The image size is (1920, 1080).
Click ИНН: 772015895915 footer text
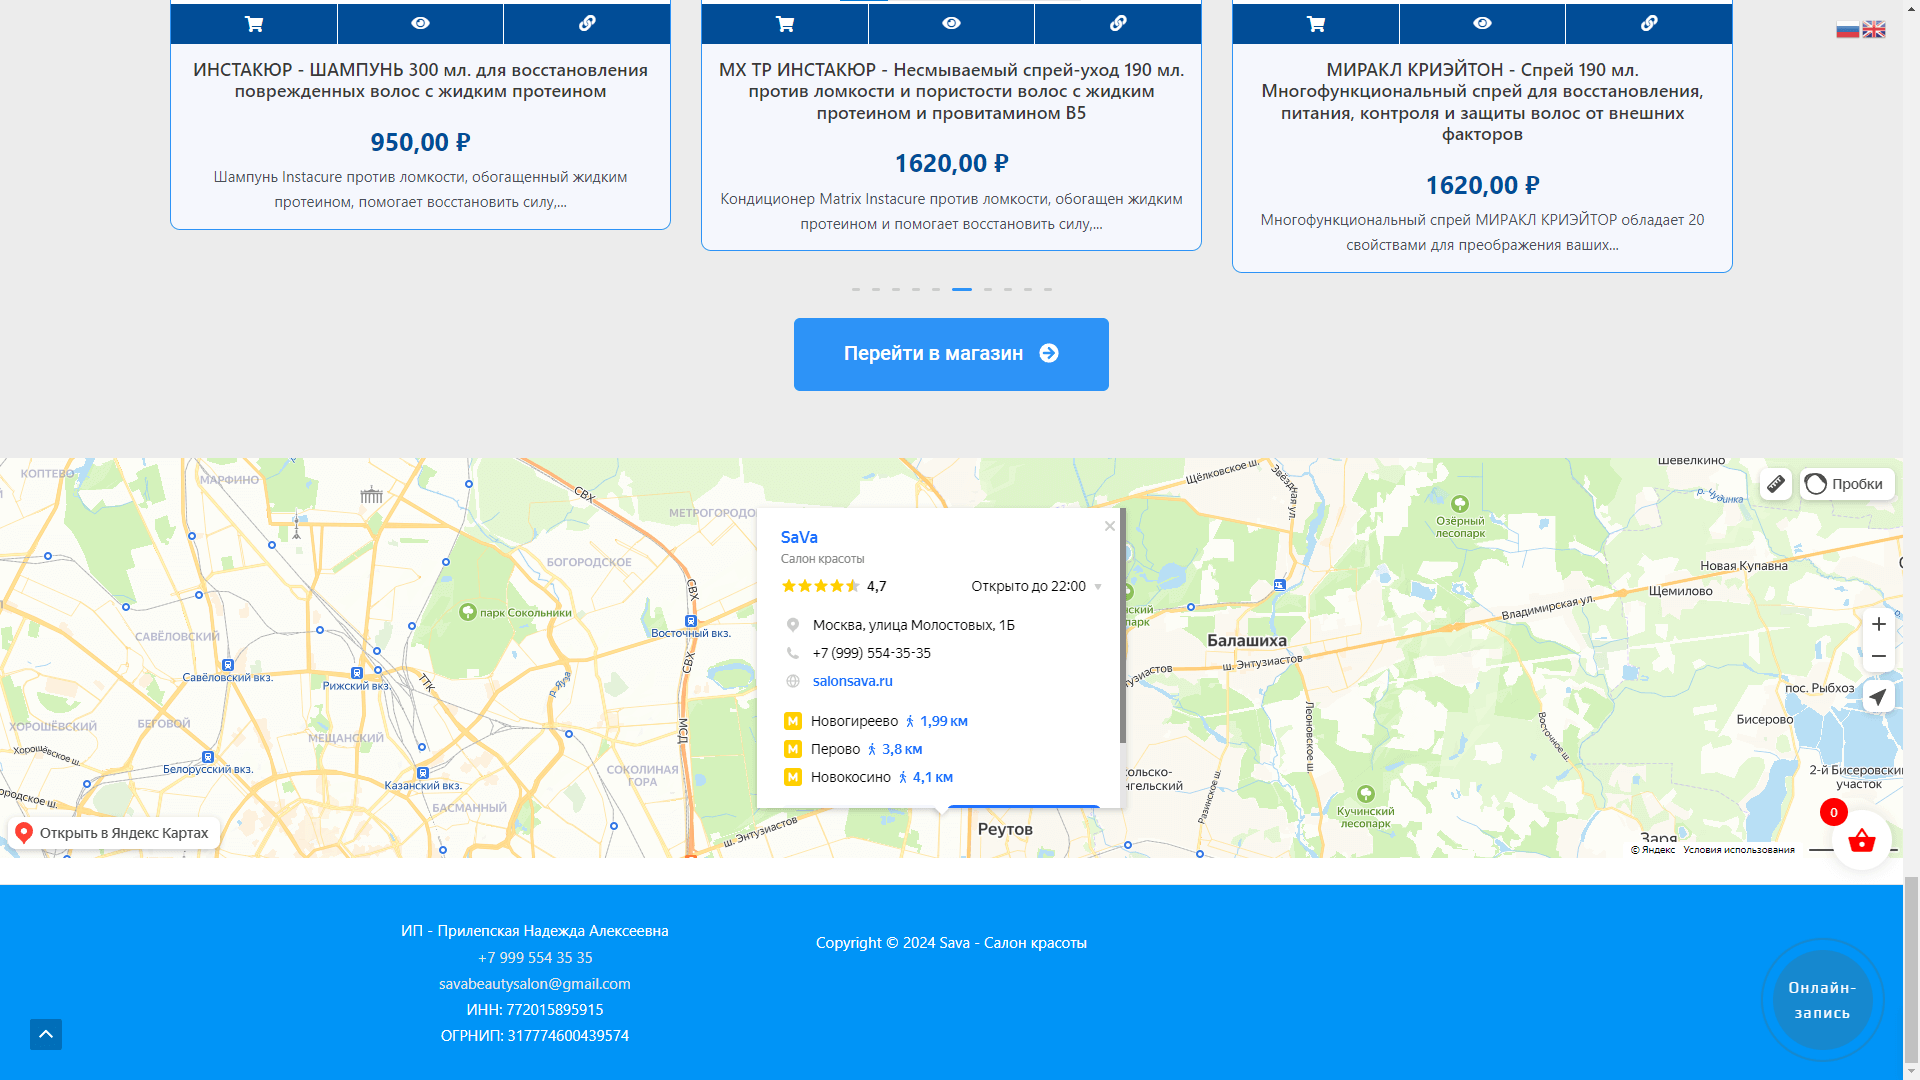pos(535,1010)
